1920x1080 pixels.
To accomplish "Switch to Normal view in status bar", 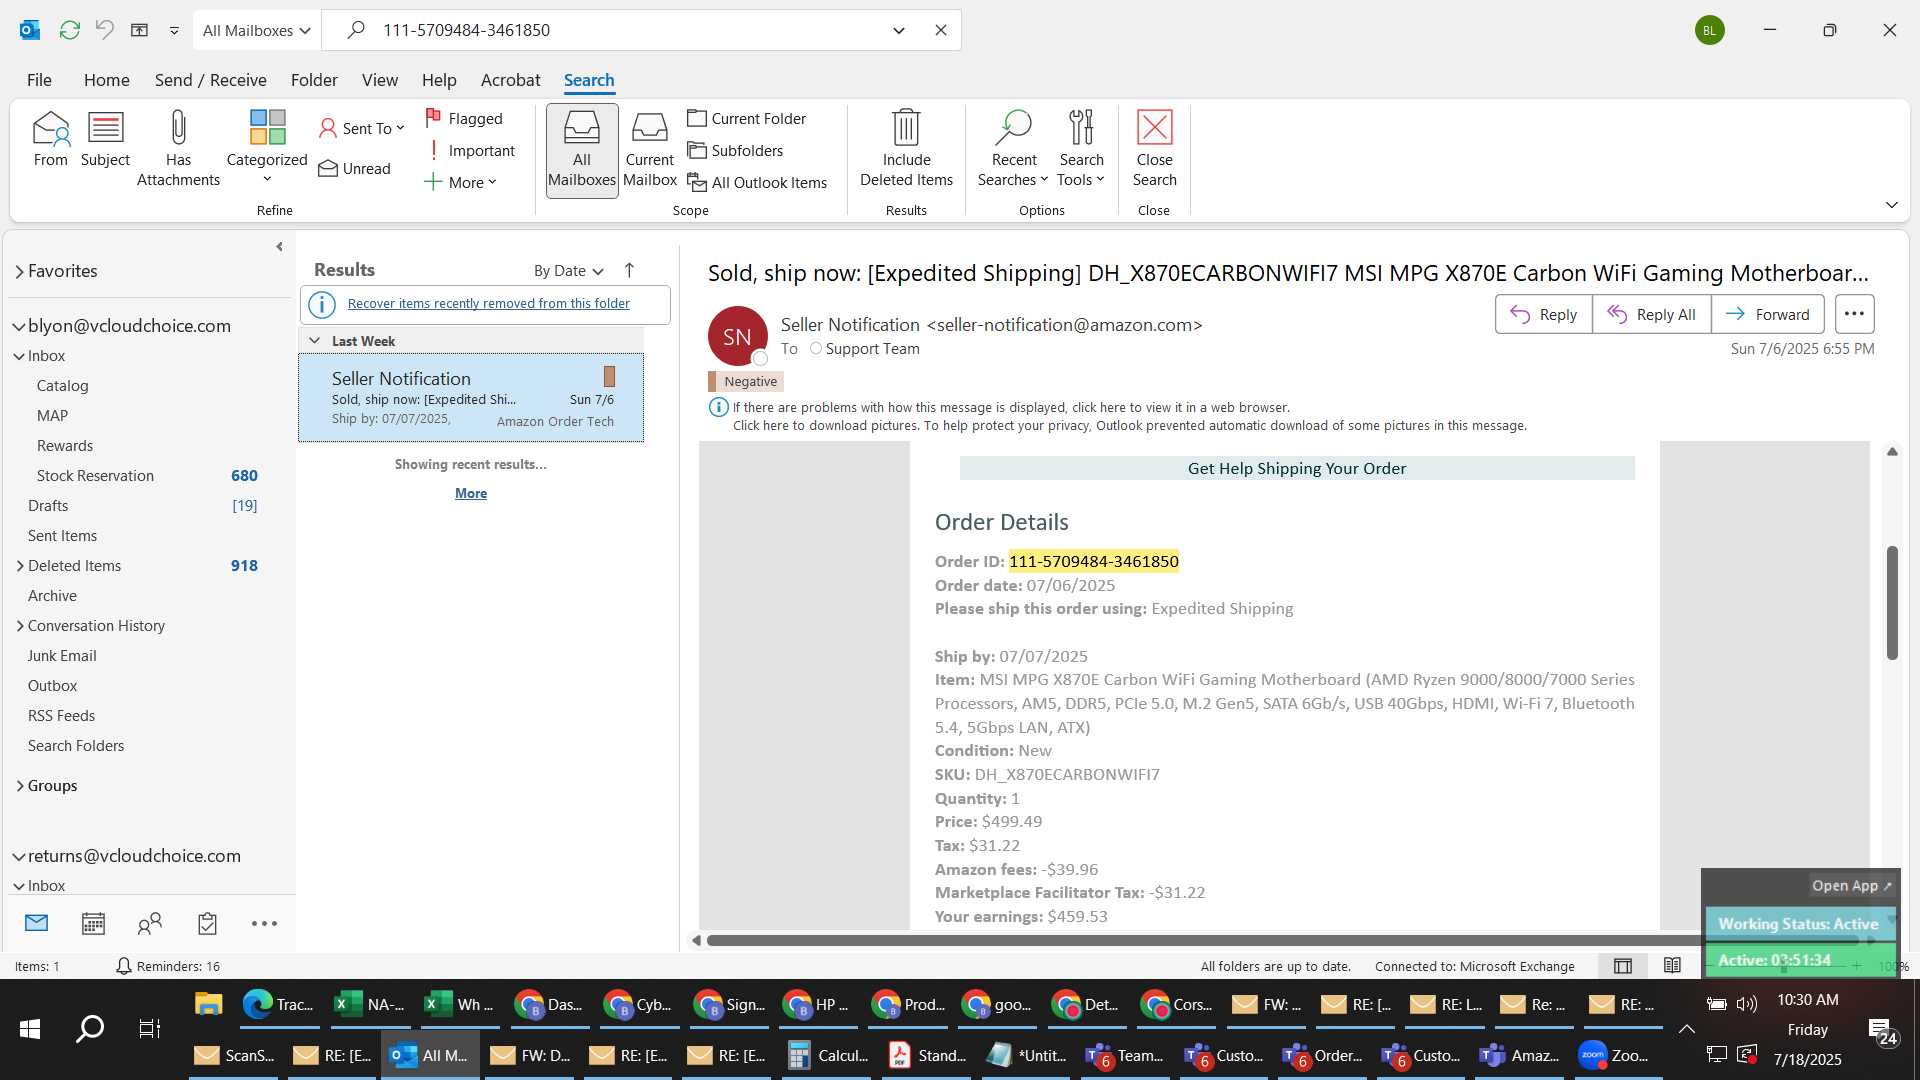I will point(1623,966).
